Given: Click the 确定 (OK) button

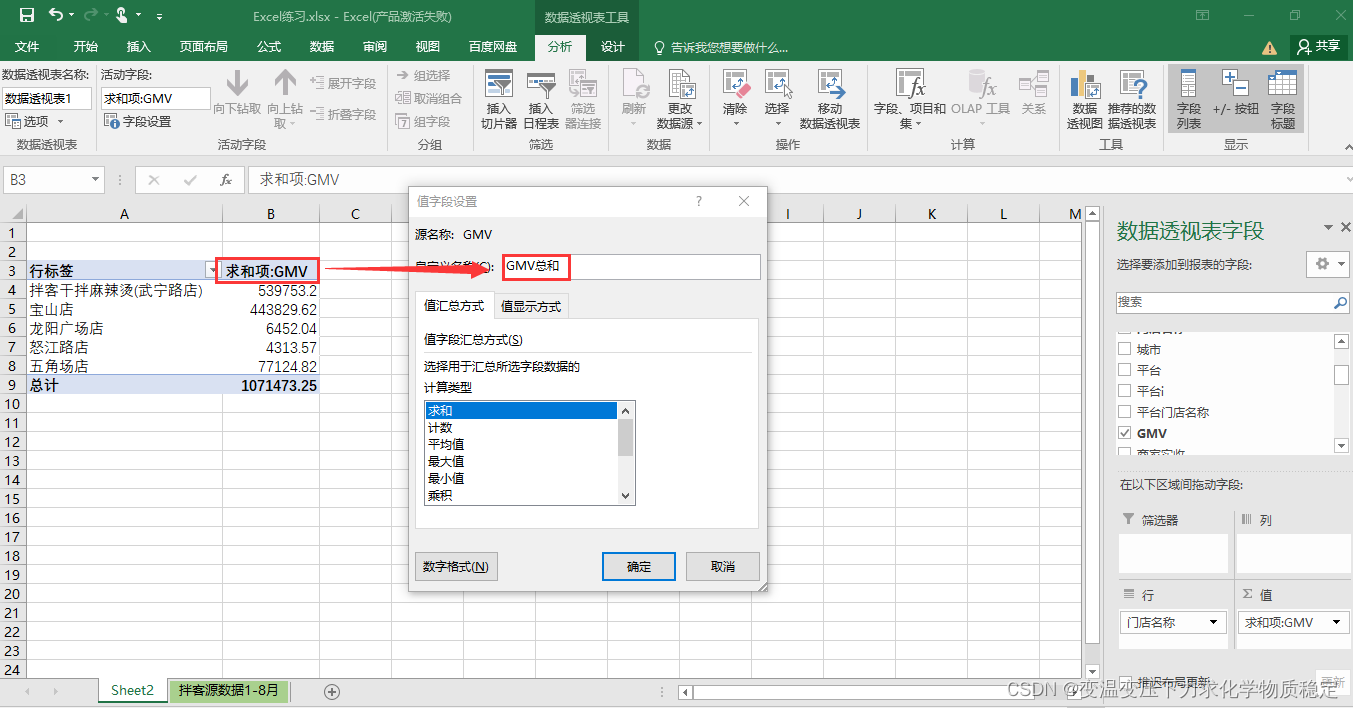Looking at the screenshot, I should point(639,566).
